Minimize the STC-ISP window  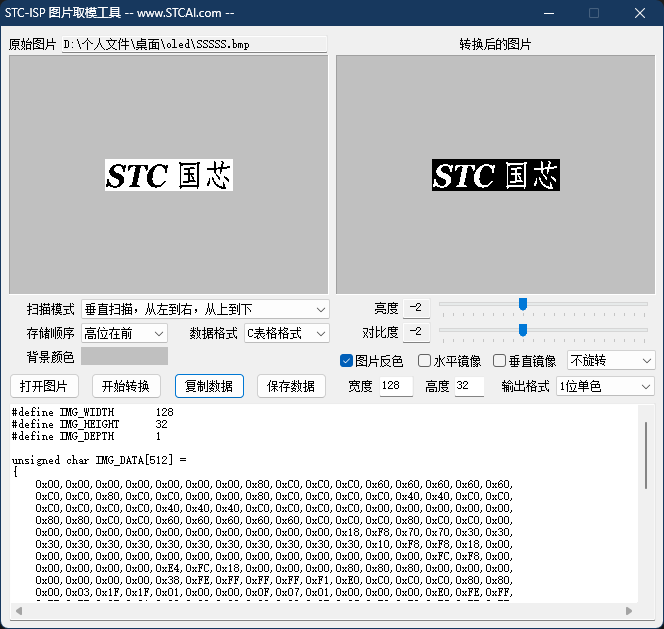point(549,13)
